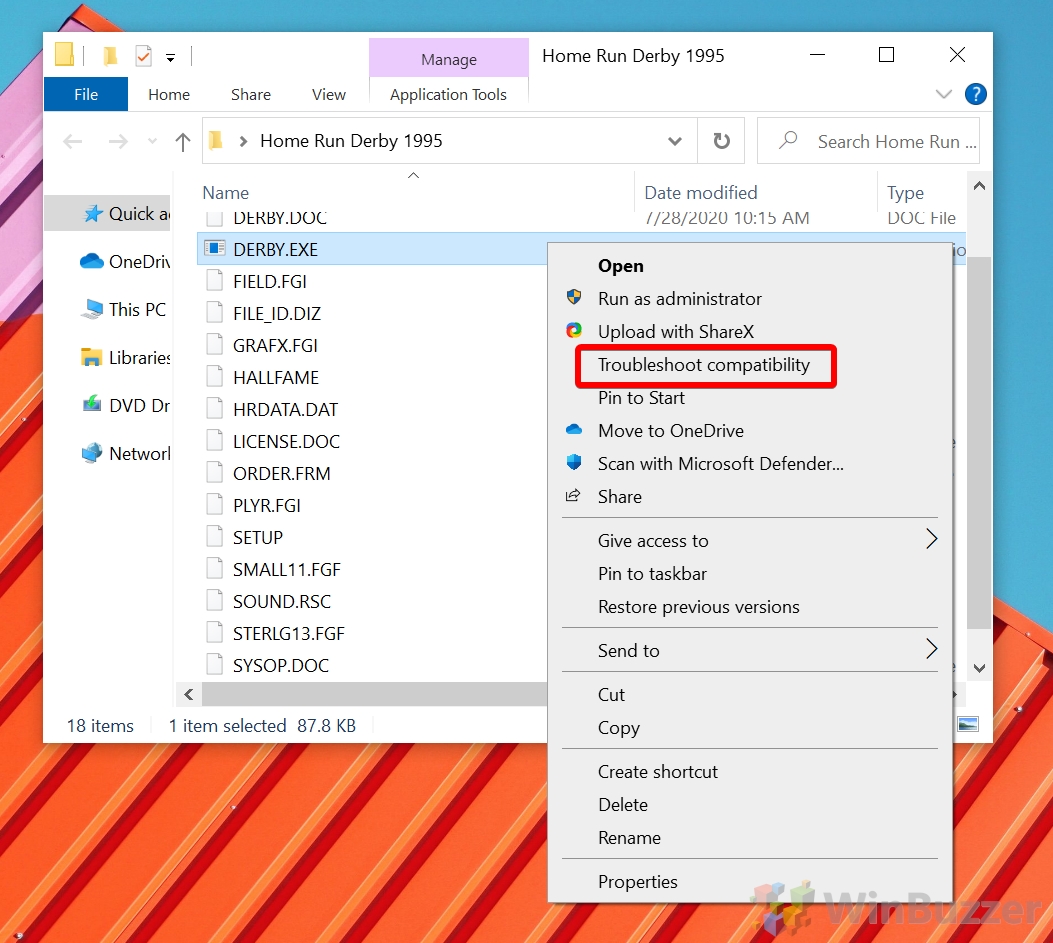The height and width of the screenshot is (943, 1053).
Task: Click the Help question mark icon
Action: pos(975,94)
